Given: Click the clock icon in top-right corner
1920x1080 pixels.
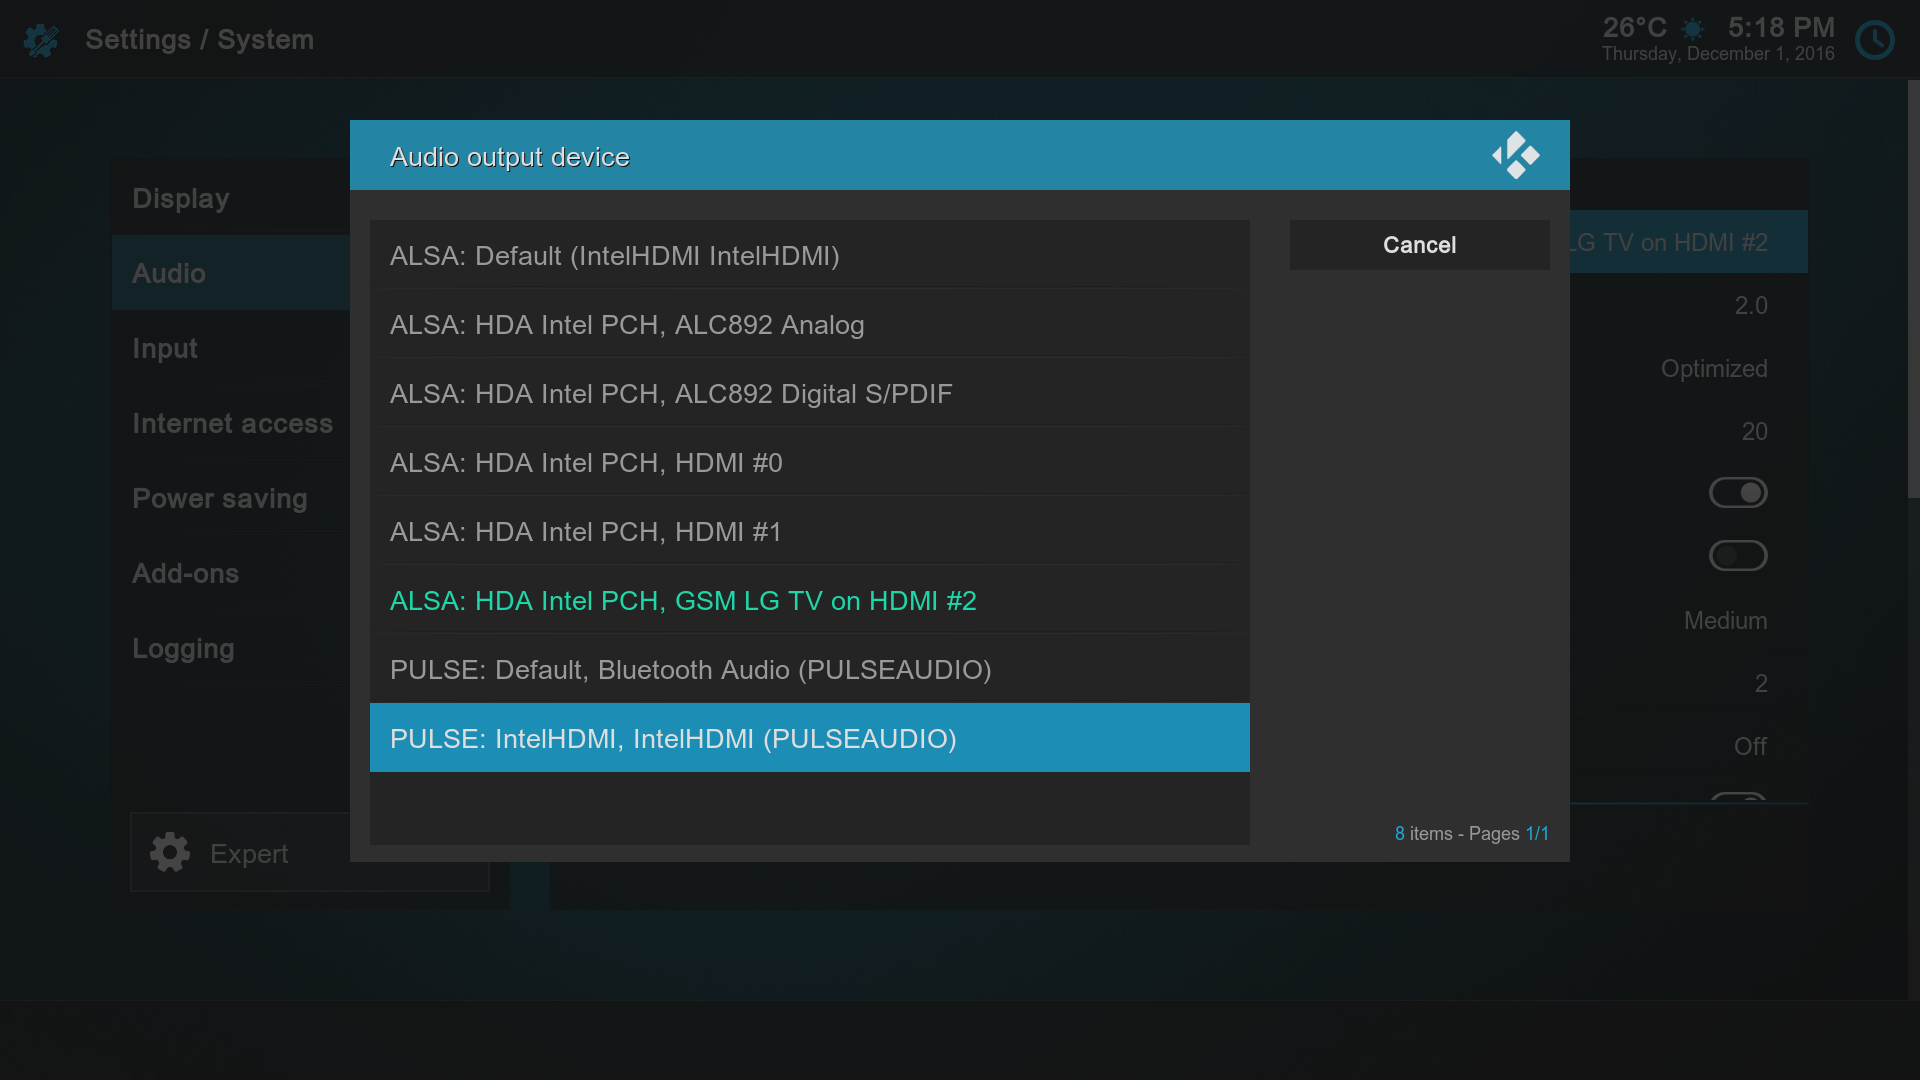Looking at the screenshot, I should point(1874,40).
